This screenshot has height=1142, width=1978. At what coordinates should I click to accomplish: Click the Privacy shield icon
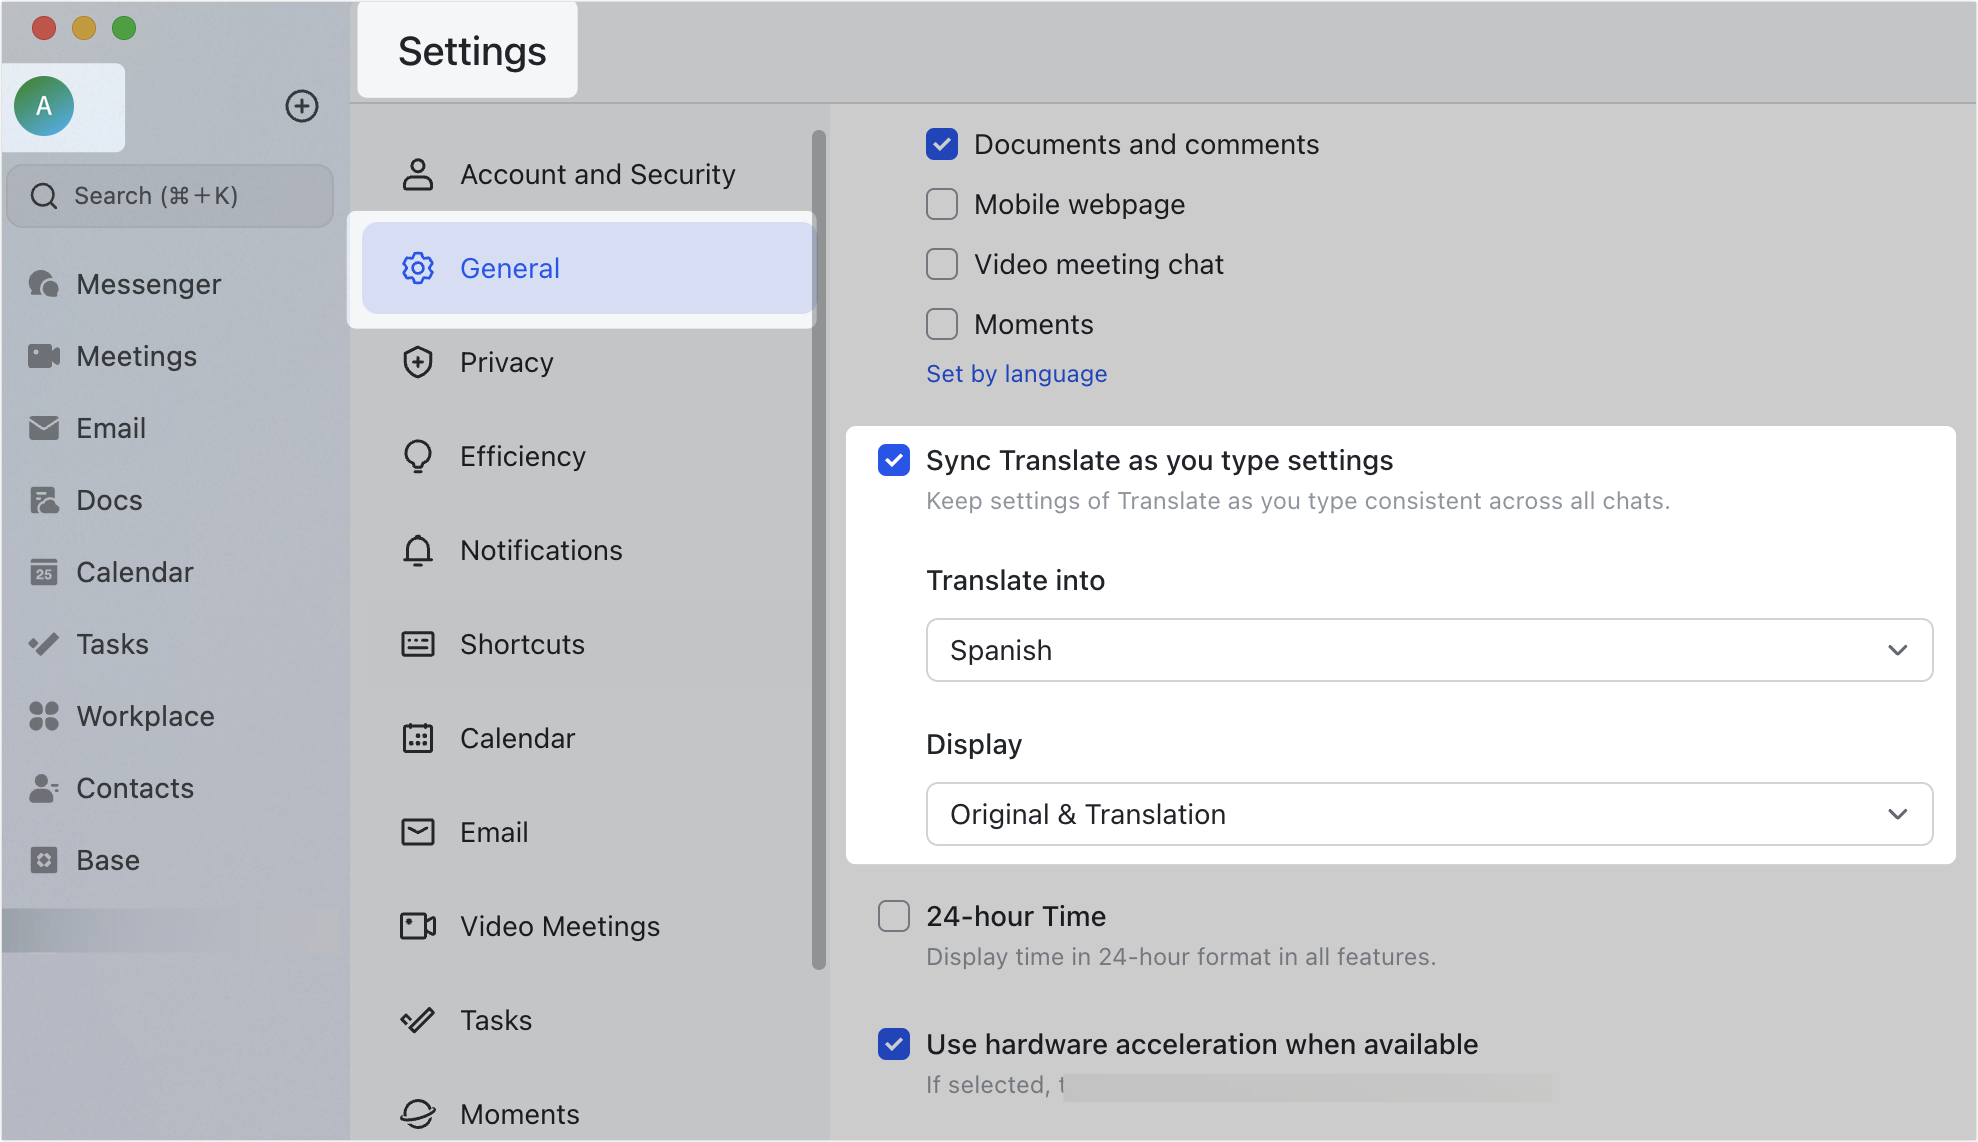pos(418,362)
